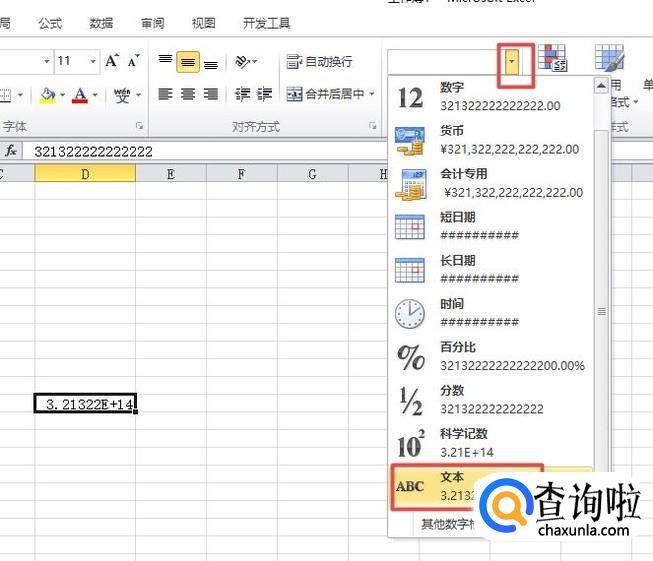Toggle middle vertical alignment

pos(188,62)
